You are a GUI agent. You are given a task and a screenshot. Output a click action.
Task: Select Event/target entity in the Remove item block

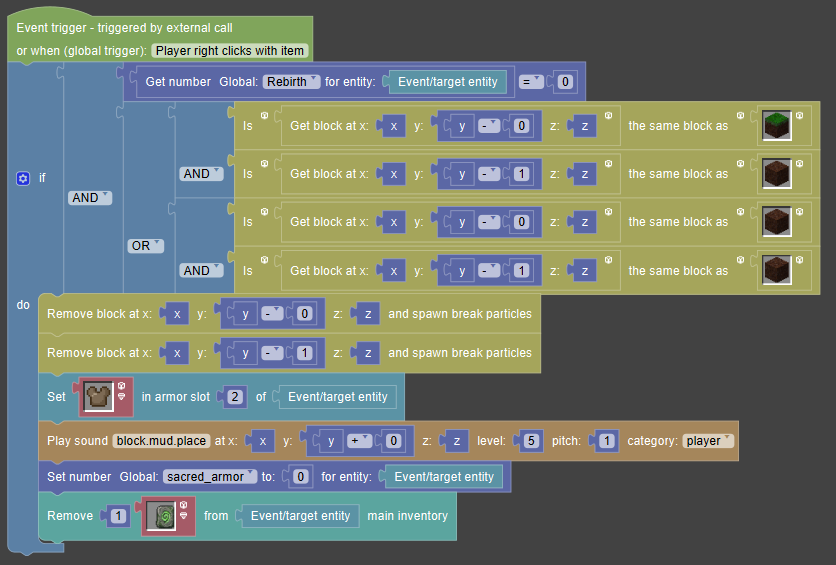301,515
